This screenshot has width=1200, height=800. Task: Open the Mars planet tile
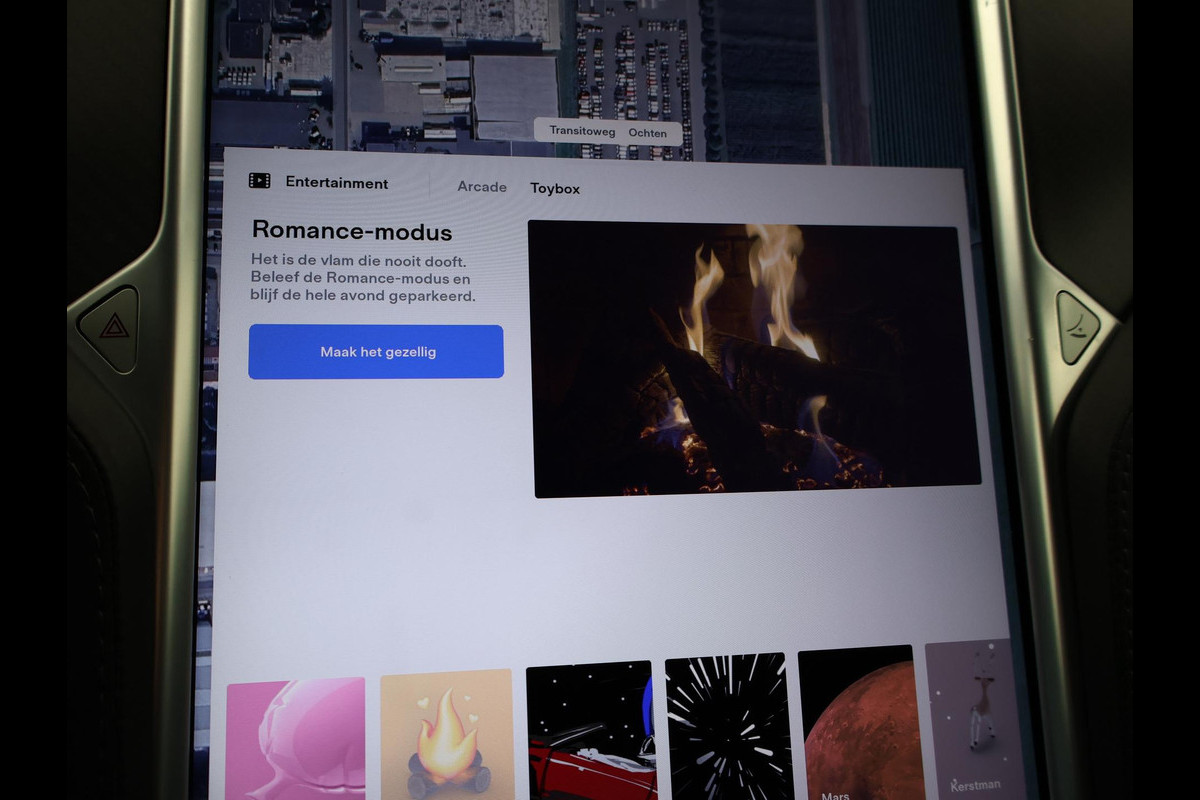coord(856,724)
